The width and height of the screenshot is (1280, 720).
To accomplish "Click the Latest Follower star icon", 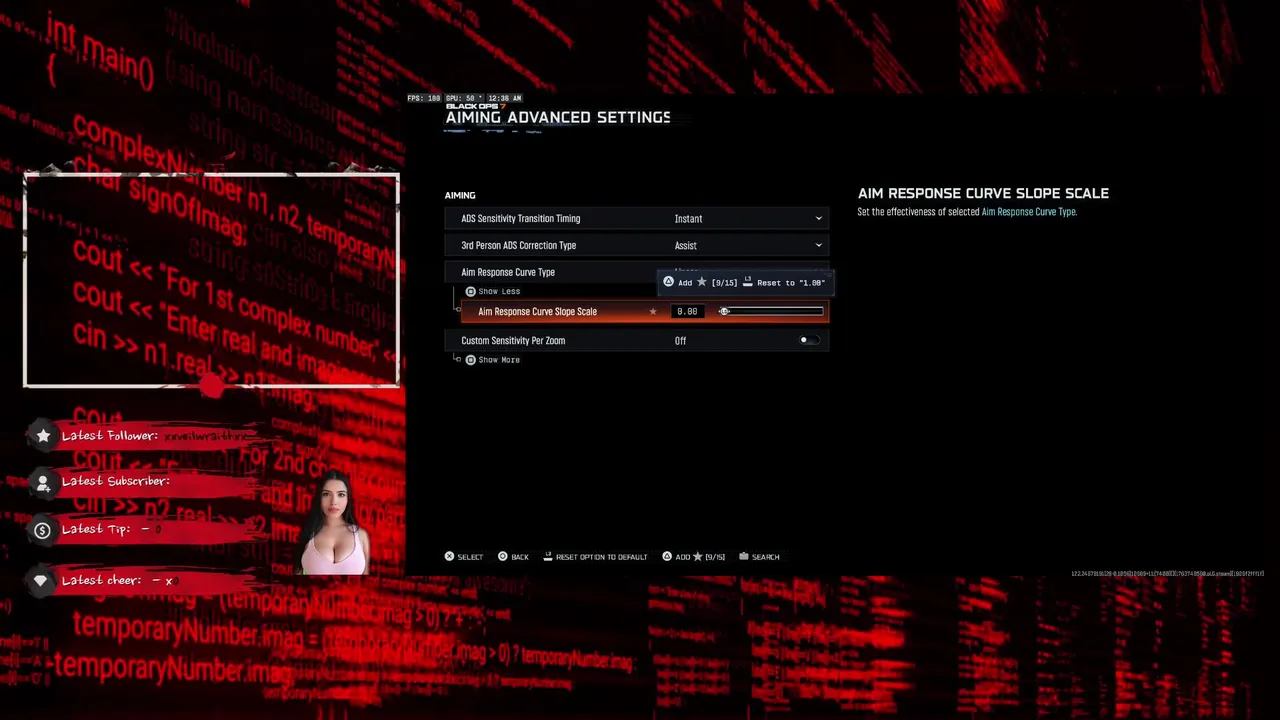I will click(43, 435).
